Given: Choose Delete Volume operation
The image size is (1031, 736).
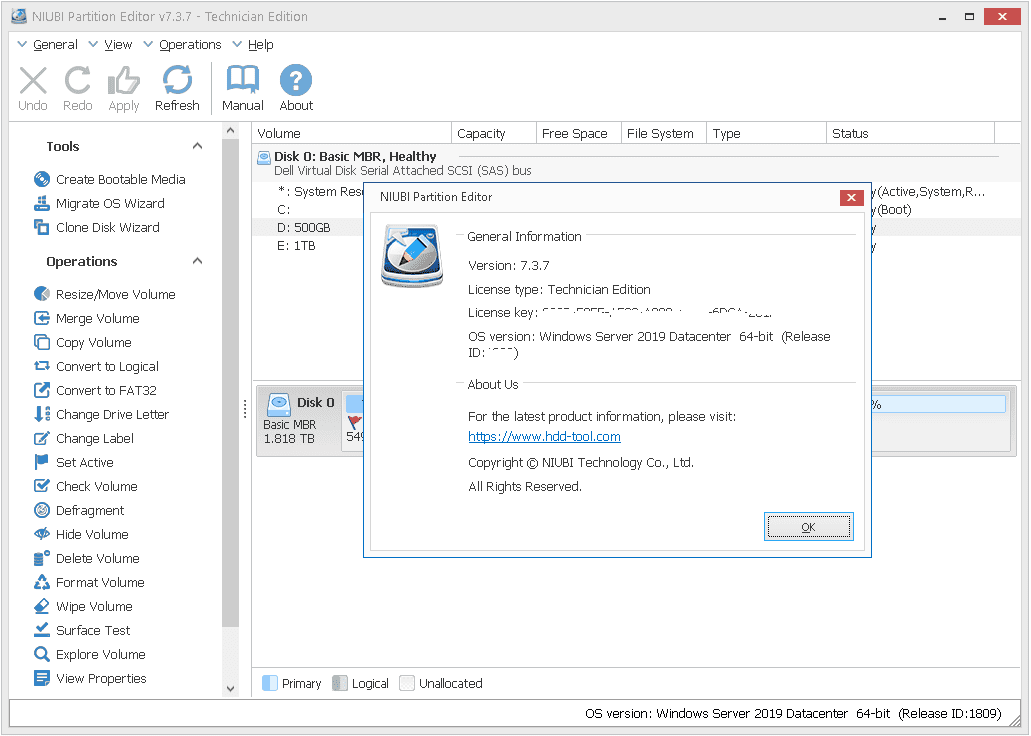Looking at the screenshot, I should coord(87,558).
